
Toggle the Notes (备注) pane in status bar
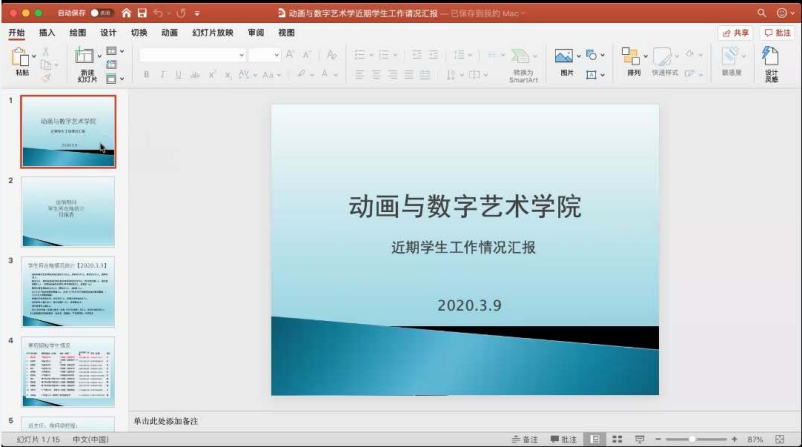525,439
